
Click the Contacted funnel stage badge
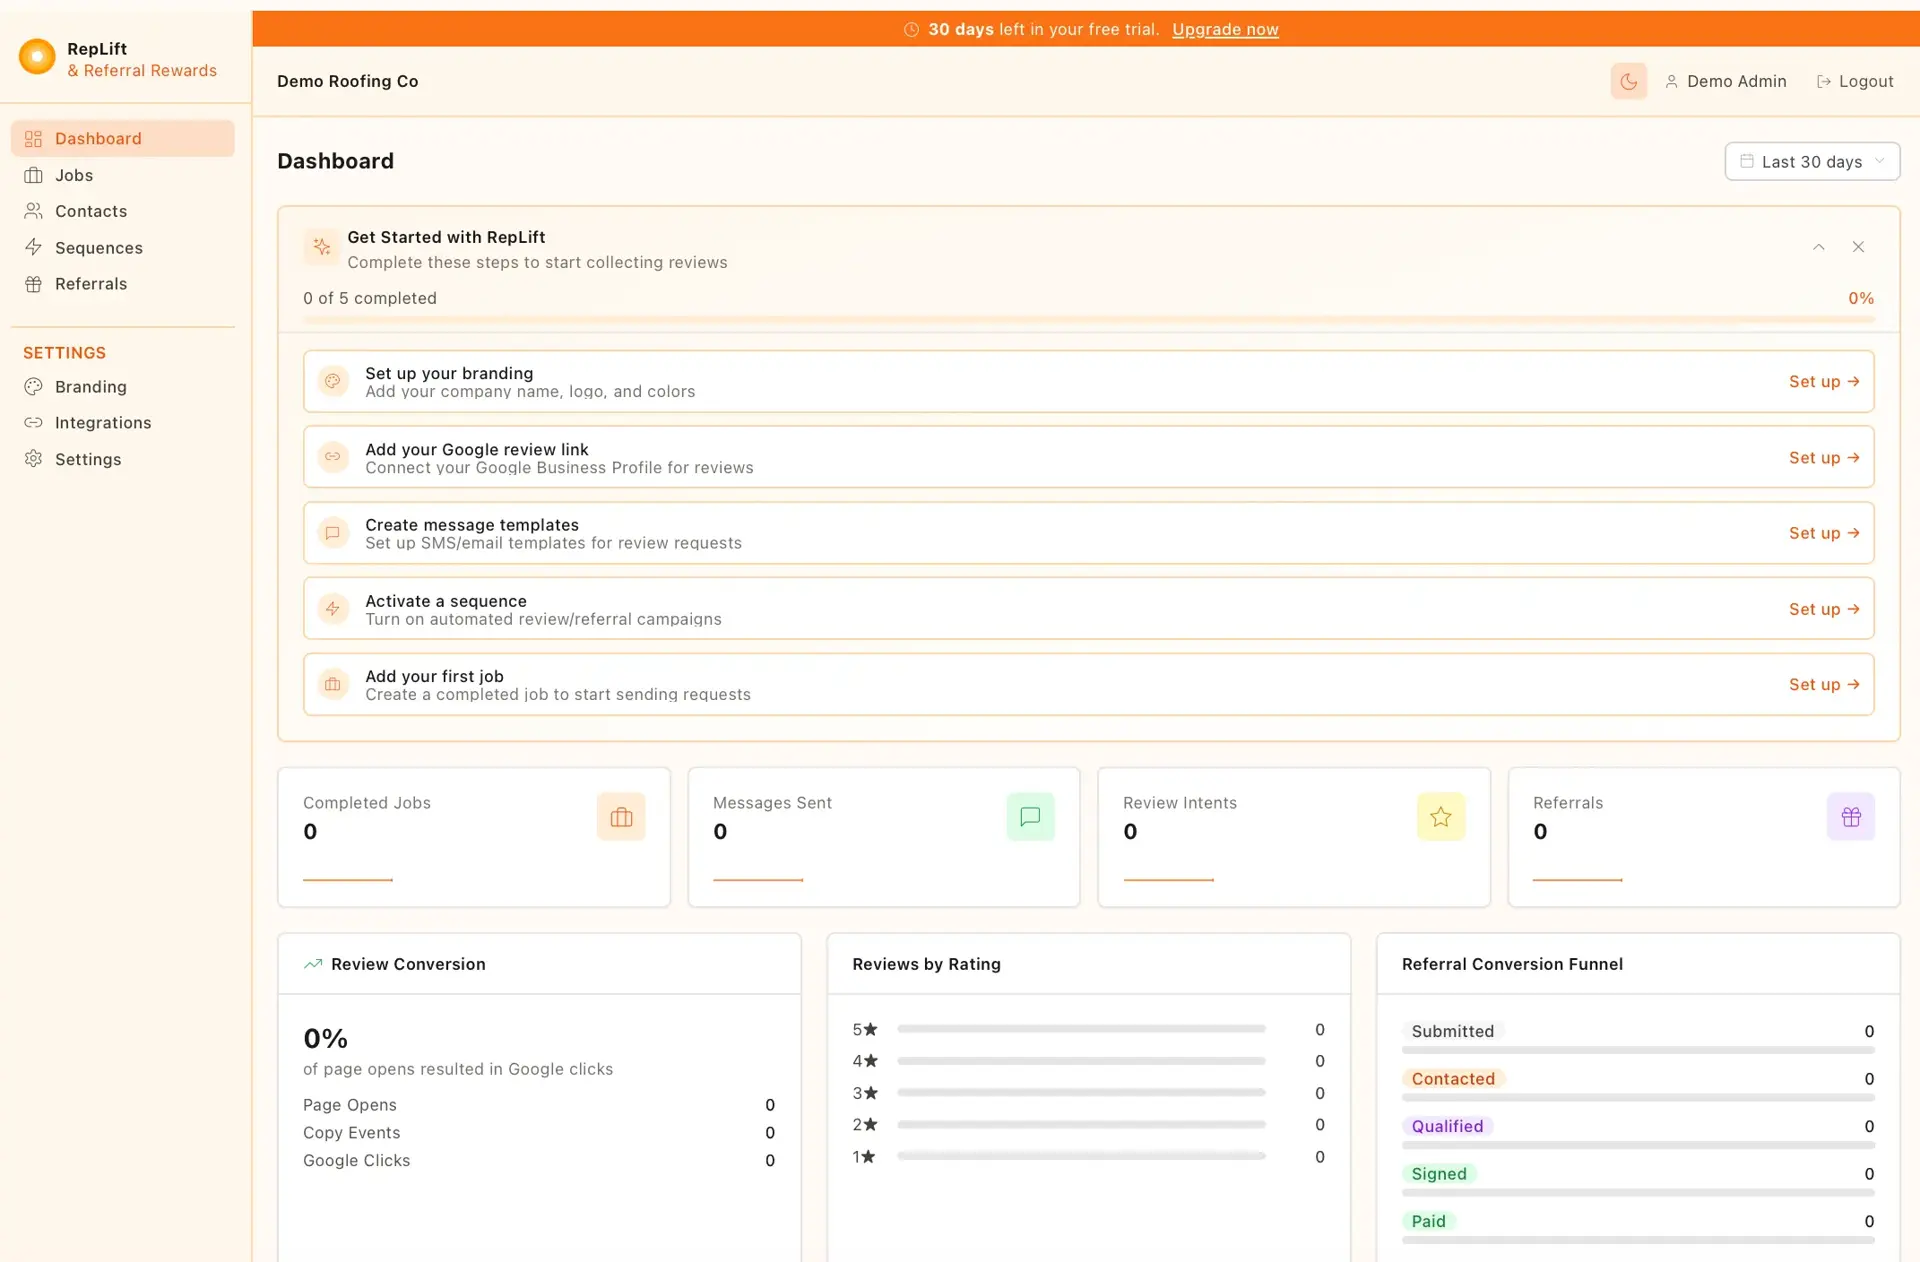coord(1453,1079)
